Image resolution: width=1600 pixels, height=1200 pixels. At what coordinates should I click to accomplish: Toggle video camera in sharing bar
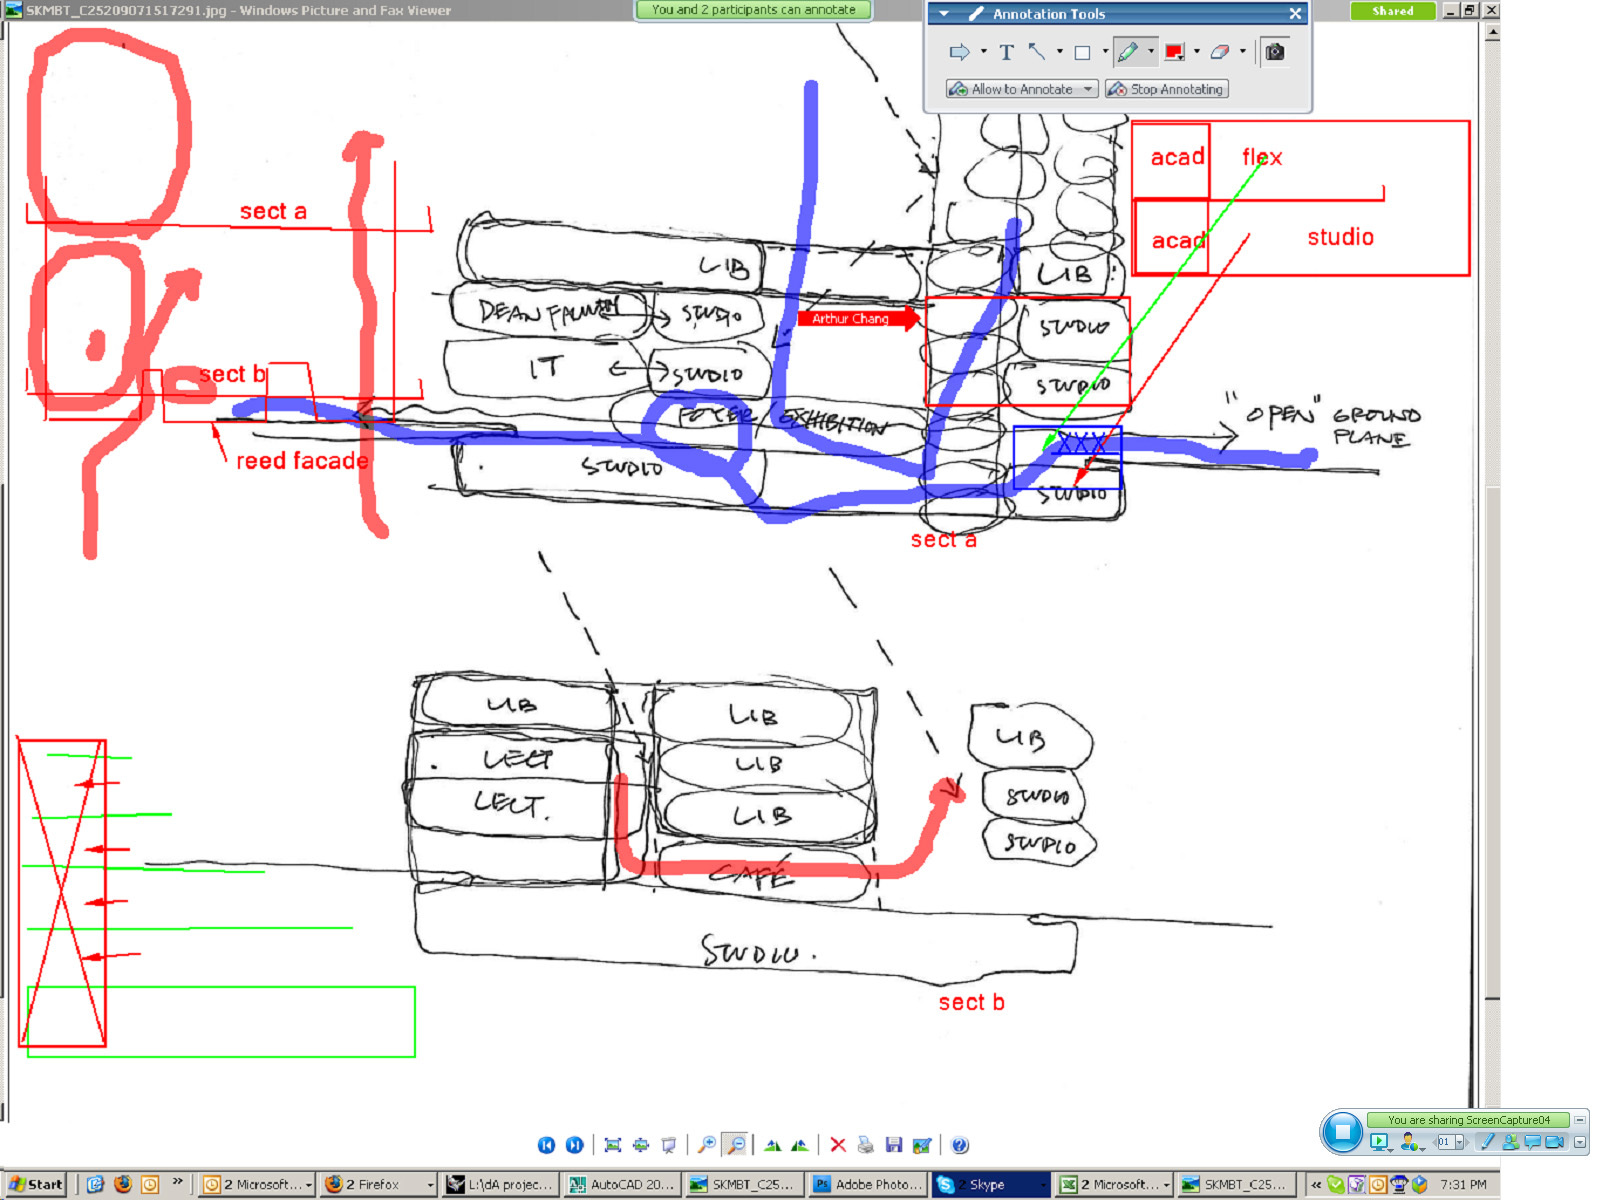click(1554, 1142)
